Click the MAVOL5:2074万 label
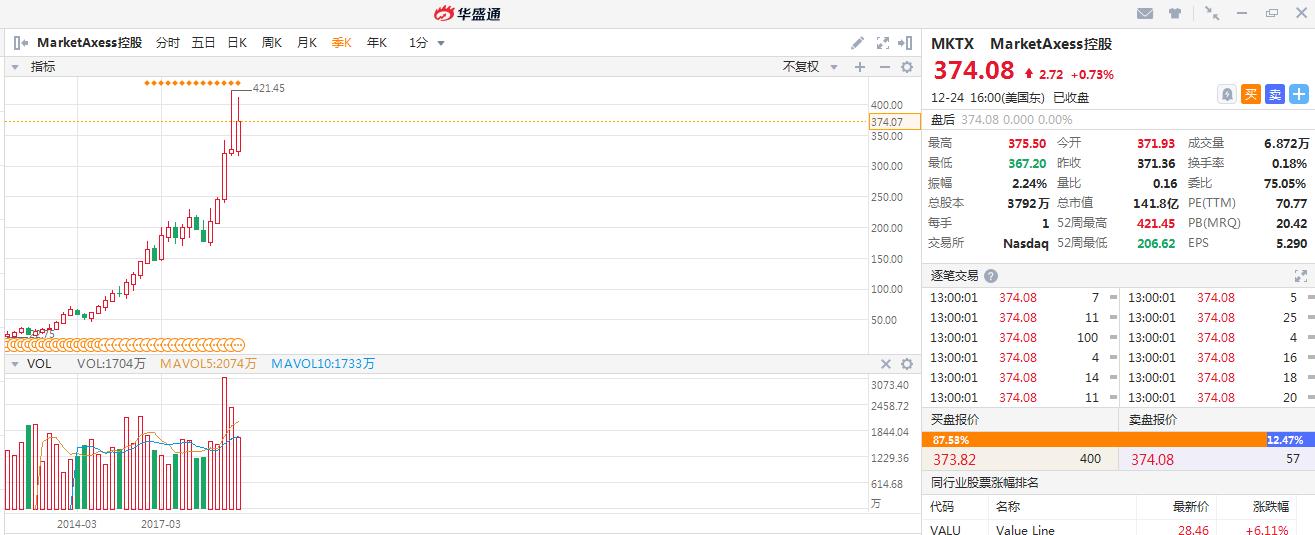This screenshot has height=535, width=1315. (x=209, y=364)
